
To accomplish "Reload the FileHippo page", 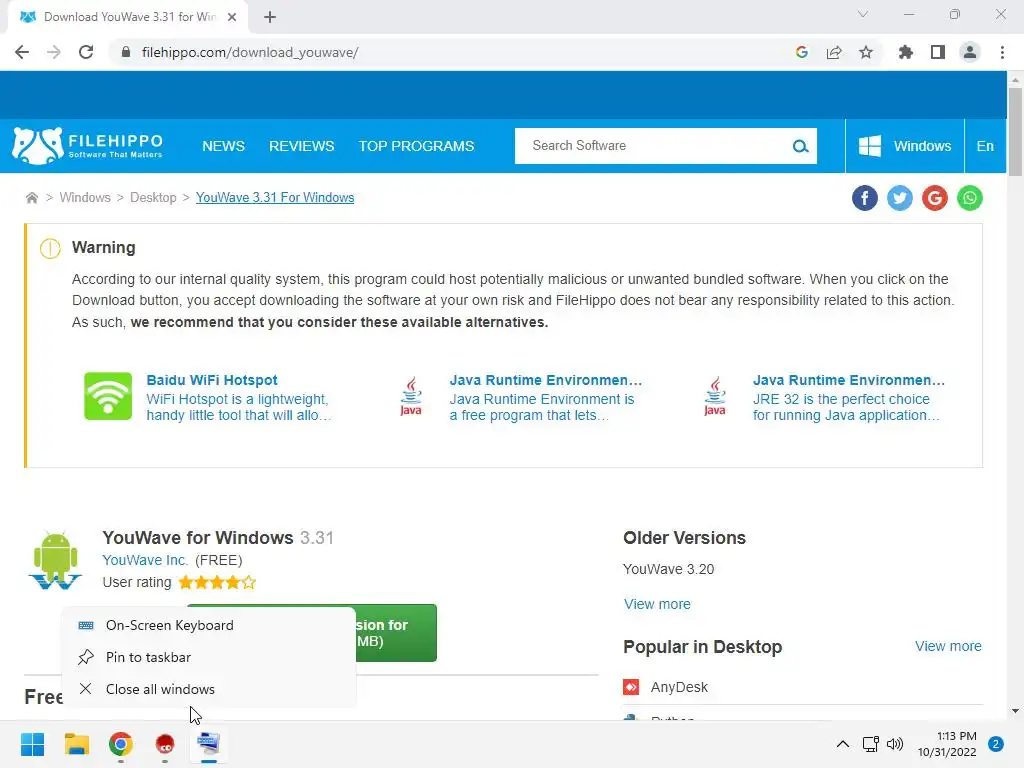I will 86,52.
